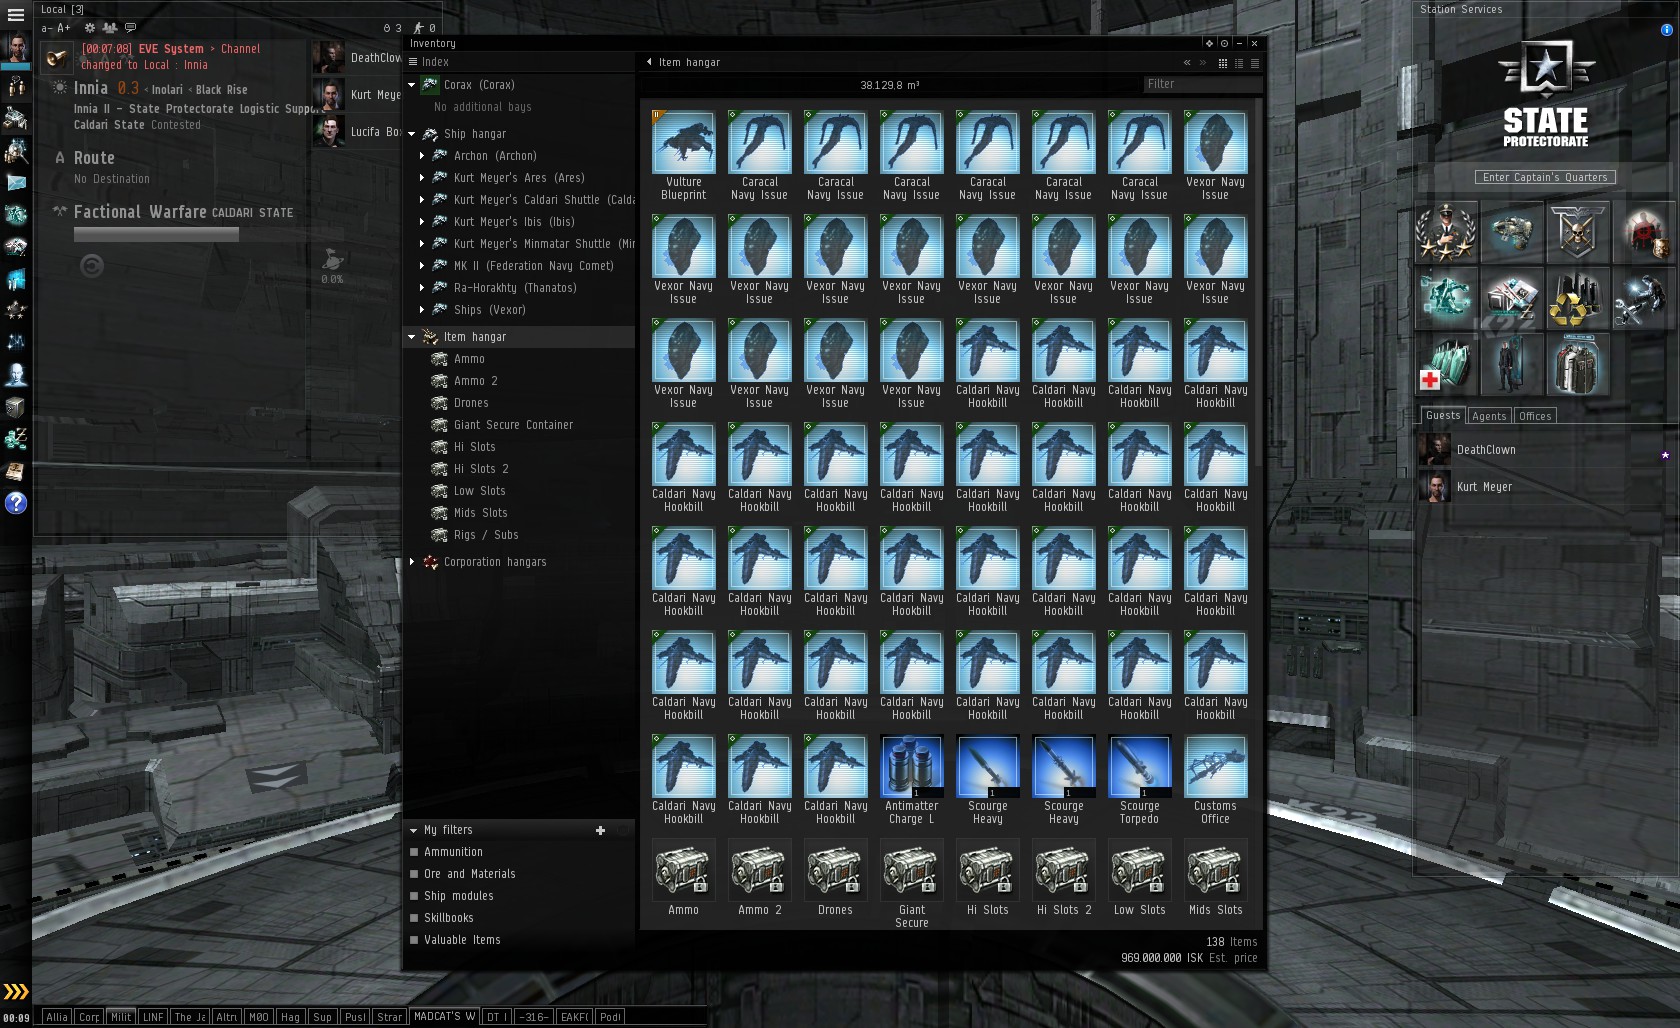Expand Kurt Meyer's Ibis ship node
1680x1028 pixels.
pos(422,222)
